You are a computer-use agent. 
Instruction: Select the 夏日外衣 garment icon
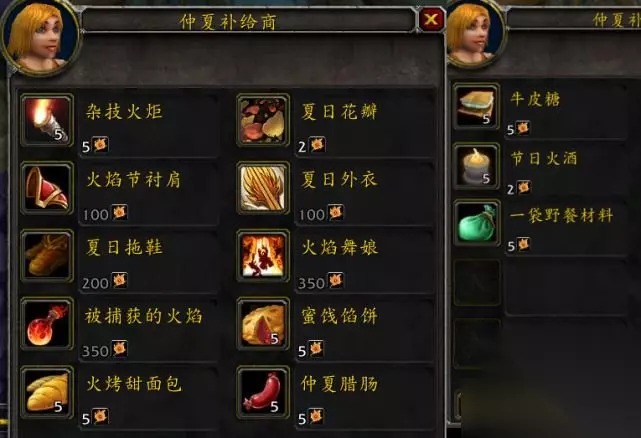point(263,188)
